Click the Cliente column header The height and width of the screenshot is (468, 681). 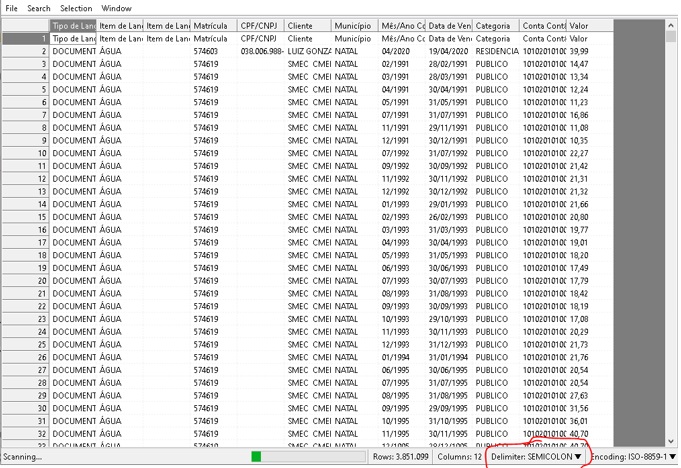click(x=308, y=25)
